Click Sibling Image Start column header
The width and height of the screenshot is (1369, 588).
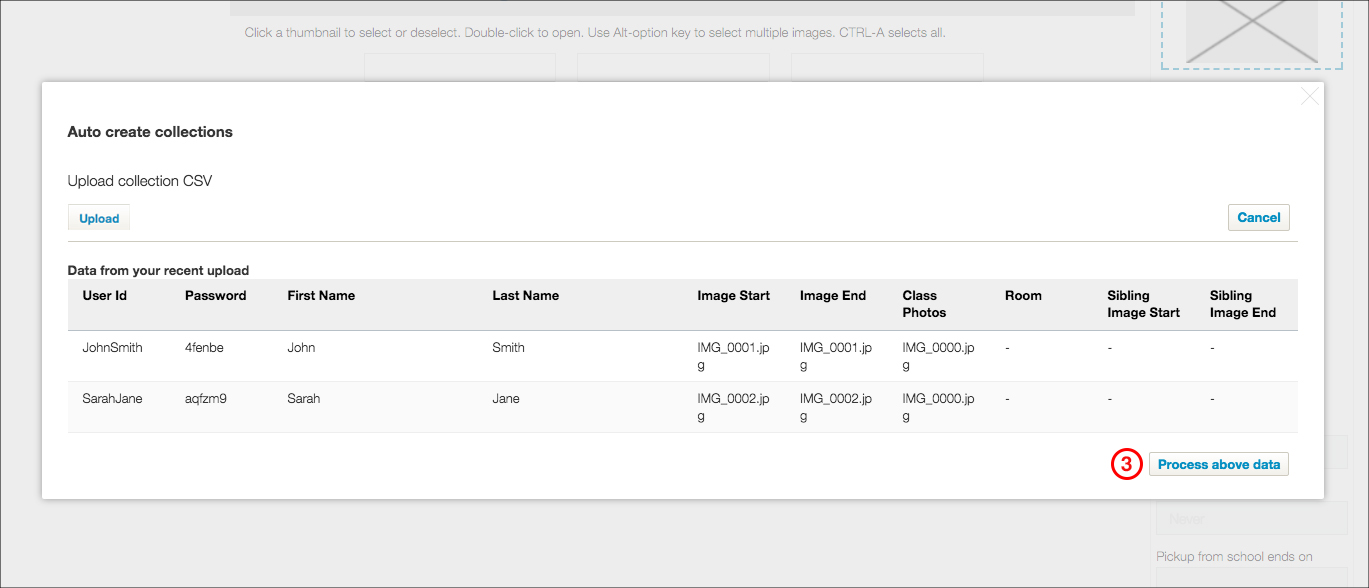click(1144, 304)
